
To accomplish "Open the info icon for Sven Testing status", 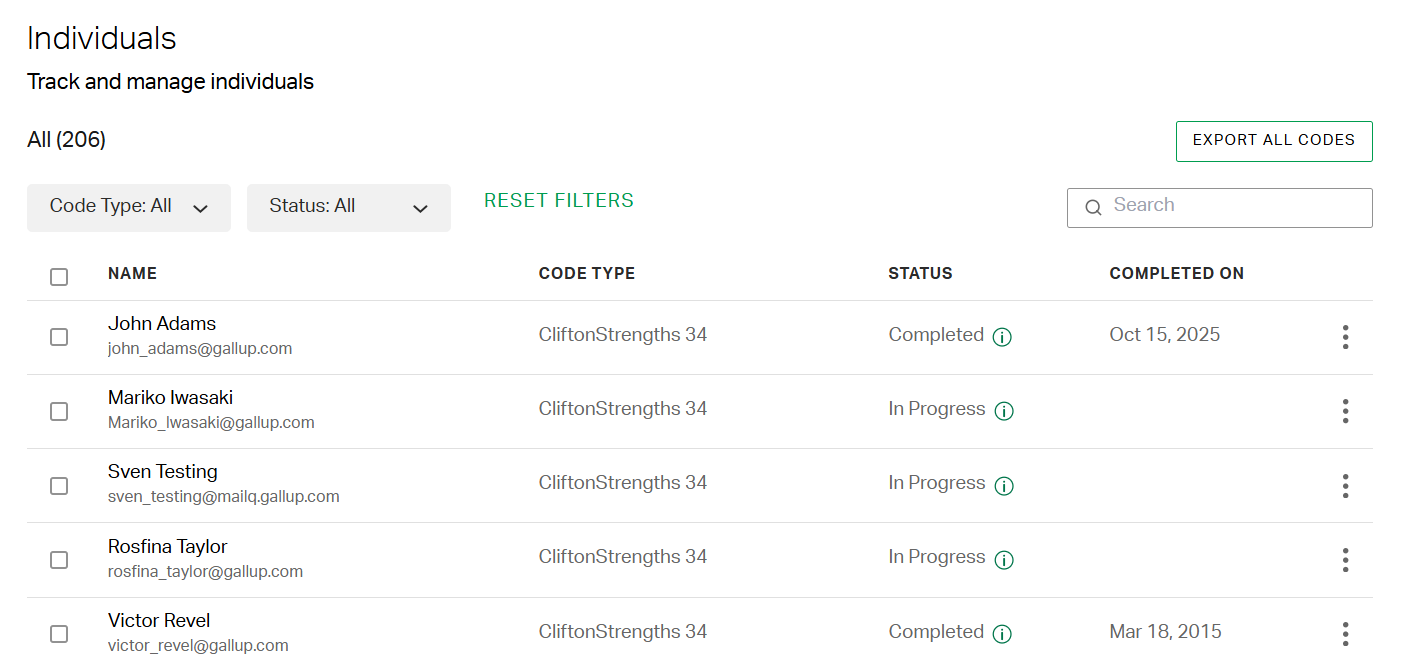I will 1004,486.
